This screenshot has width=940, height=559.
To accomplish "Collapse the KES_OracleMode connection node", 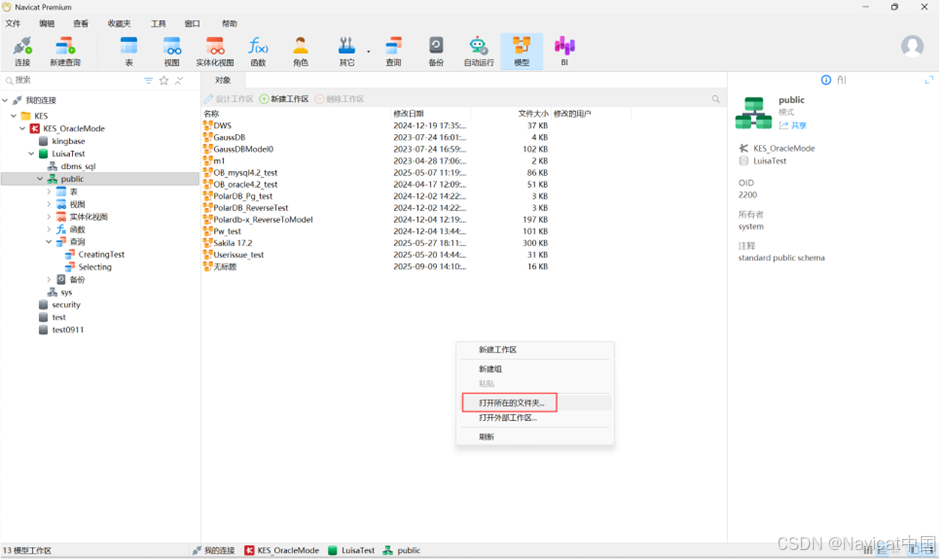I will click(x=23, y=128).
